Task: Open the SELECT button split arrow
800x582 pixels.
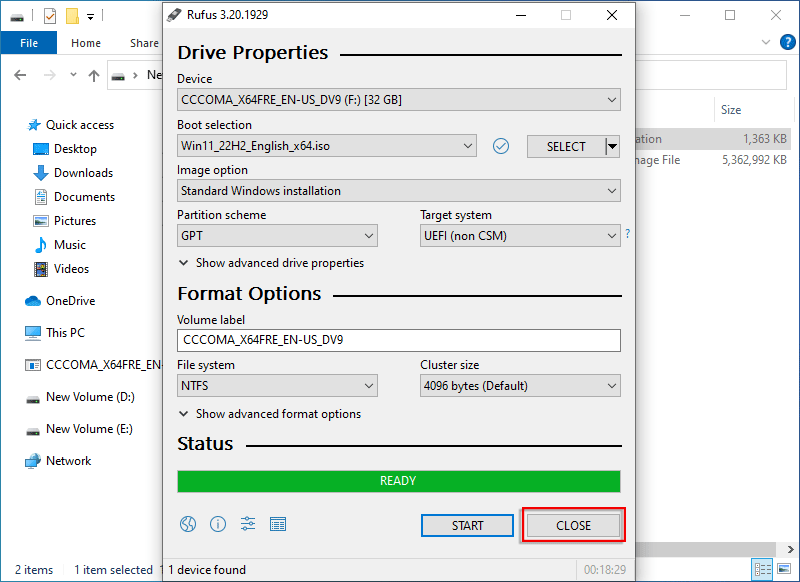Action: tap(612, 146)
